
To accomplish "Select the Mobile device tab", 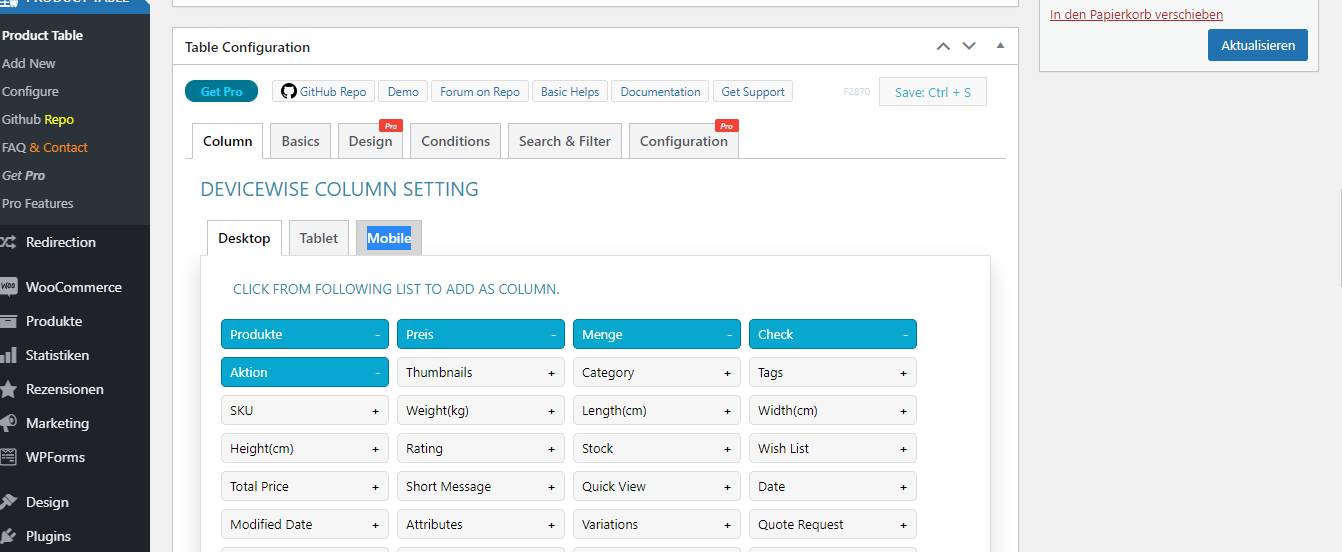I will tap(389, 238).
